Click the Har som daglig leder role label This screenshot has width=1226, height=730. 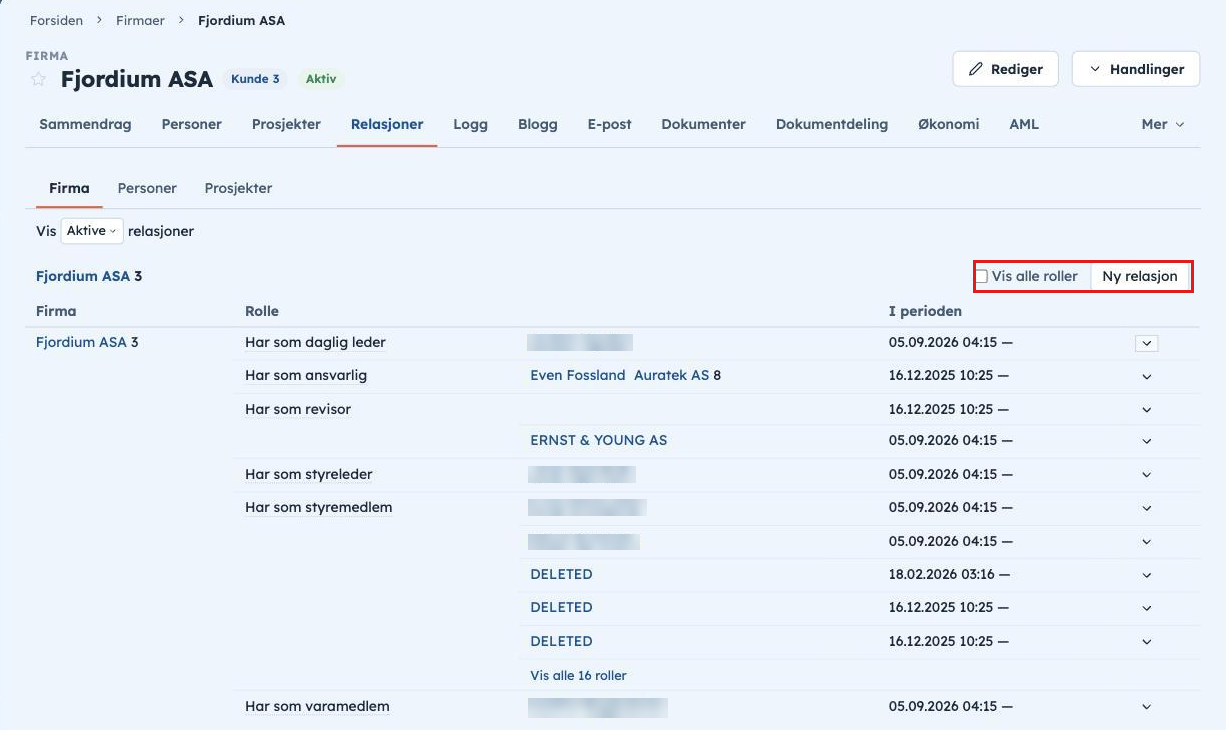(x=315, y=342)
